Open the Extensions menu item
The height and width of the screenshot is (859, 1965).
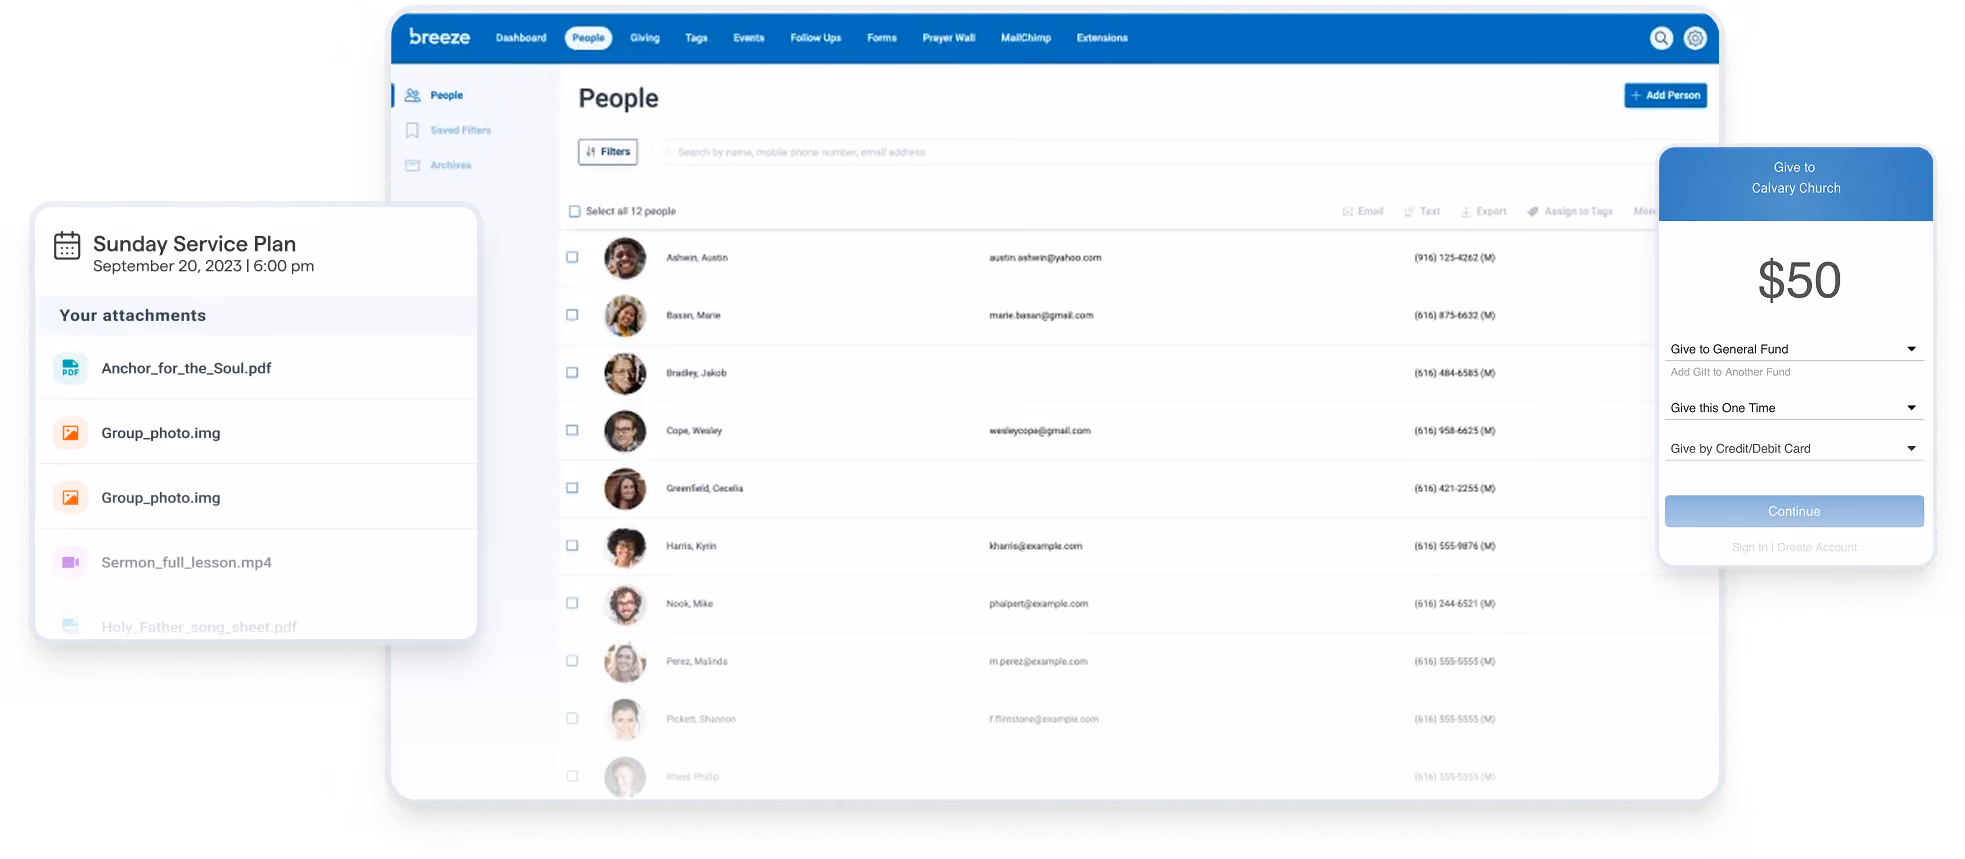pos(1102,38)
